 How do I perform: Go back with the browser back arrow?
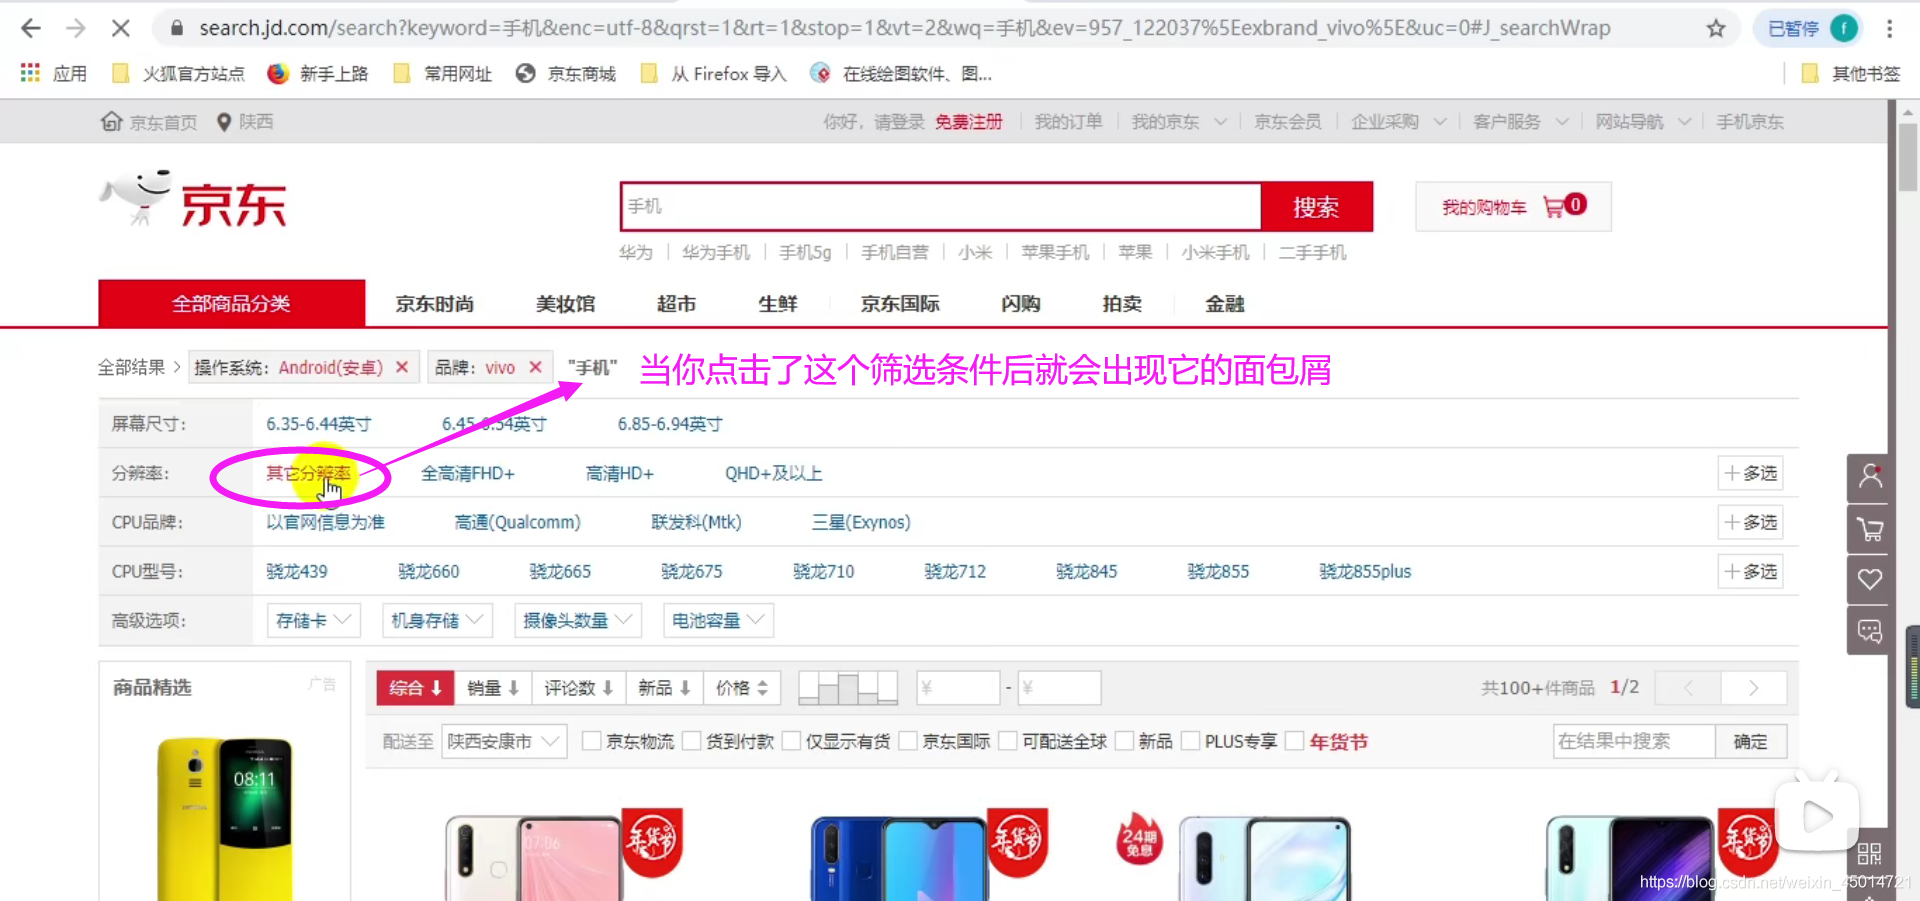point(31,29)
